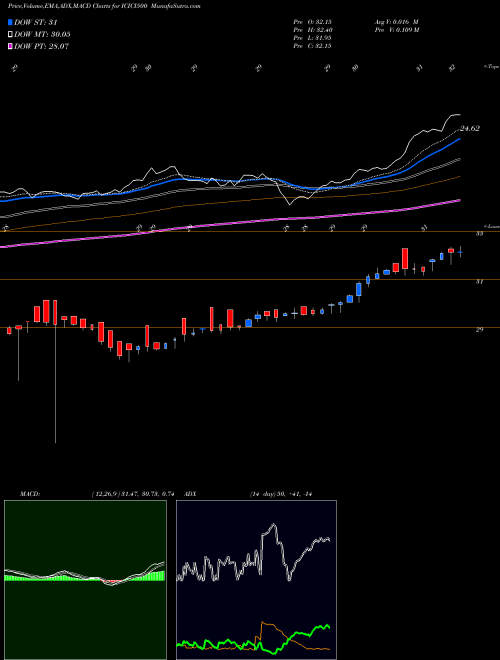Click the tall red candle near the 33 level
The width and height of the screenshot is (500, 660).
click(x=405, y=258)
